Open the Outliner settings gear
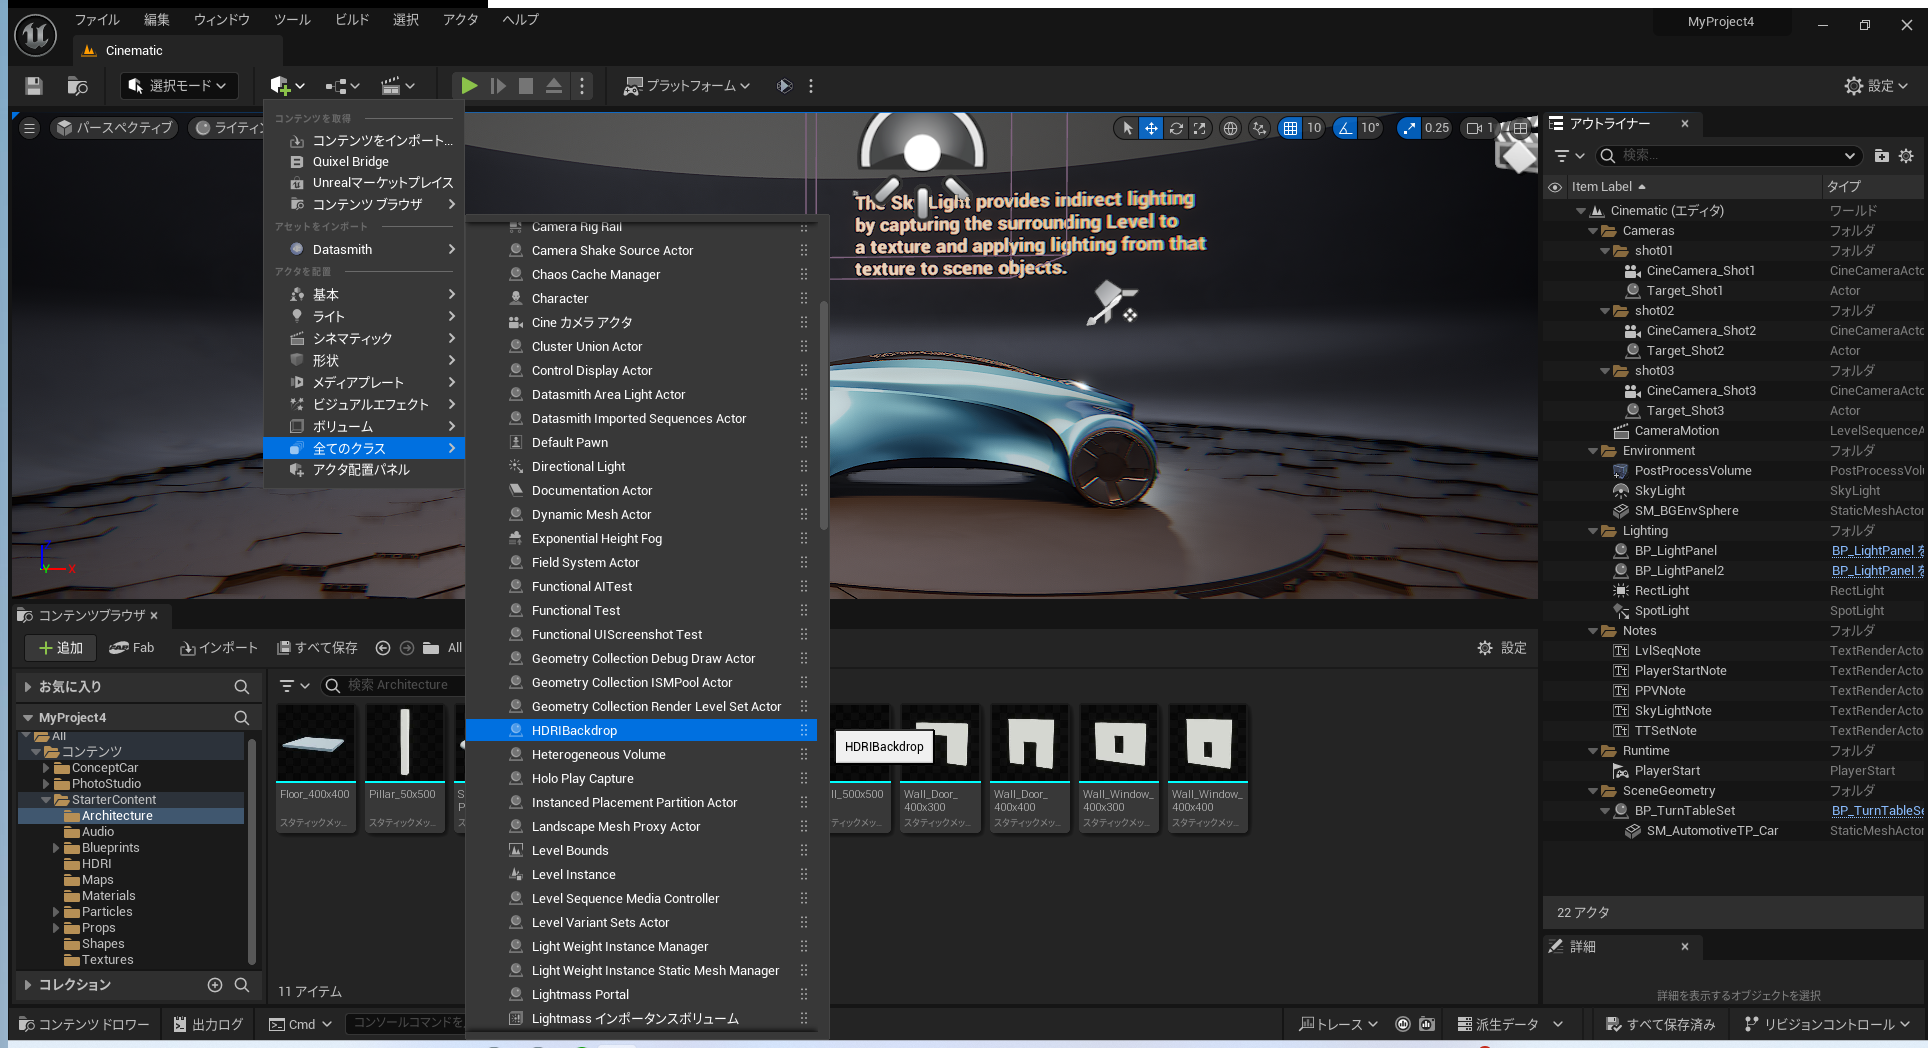The height and width of the screenshot is (1048, 1928). tap(1906, 156)
